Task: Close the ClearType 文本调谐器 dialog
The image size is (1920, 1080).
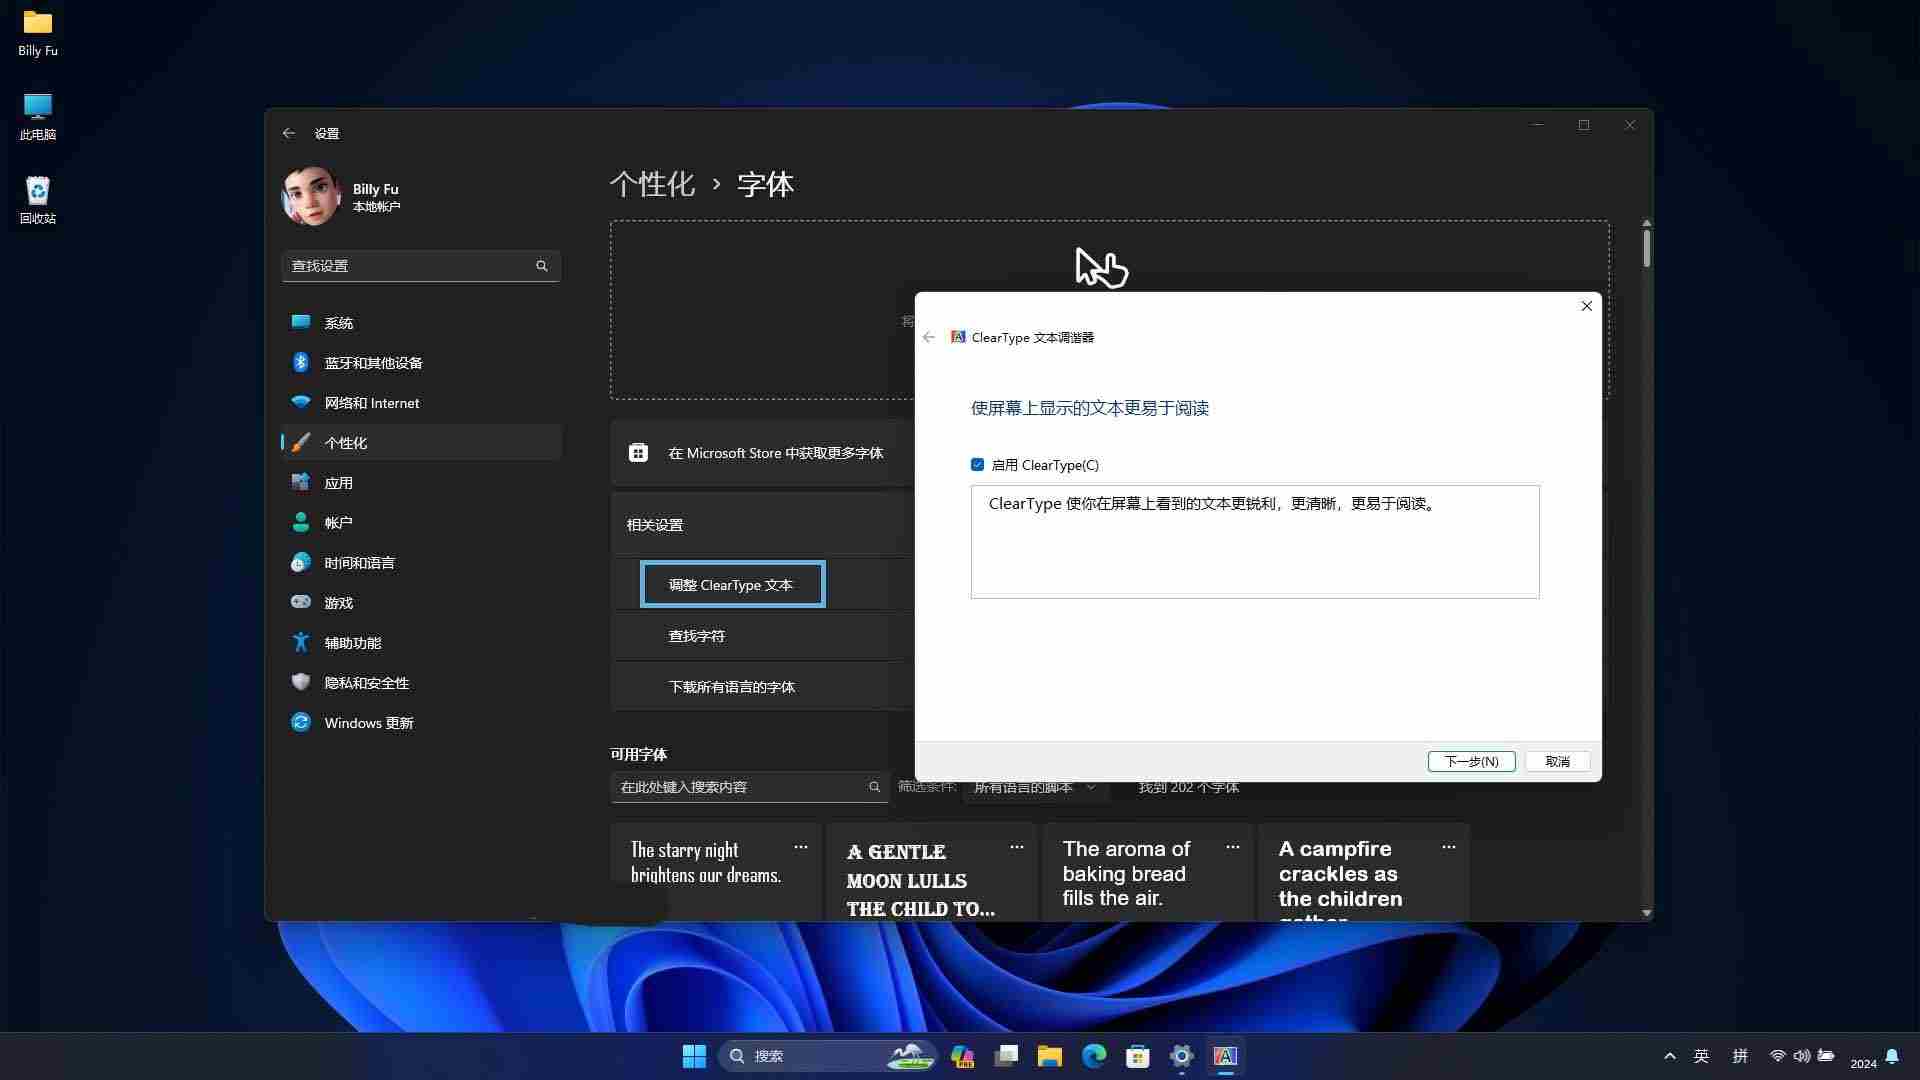Action: (1586, 306)
